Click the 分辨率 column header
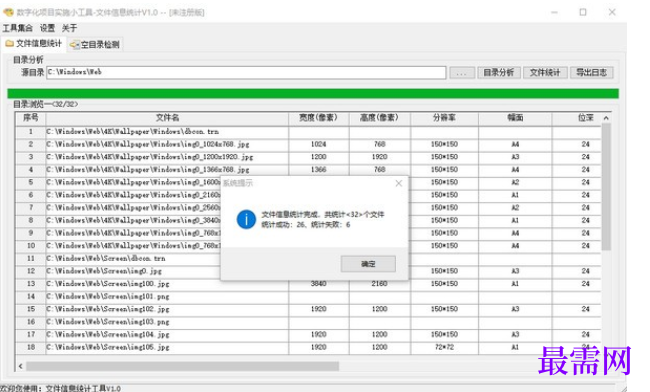 point(444,118)
